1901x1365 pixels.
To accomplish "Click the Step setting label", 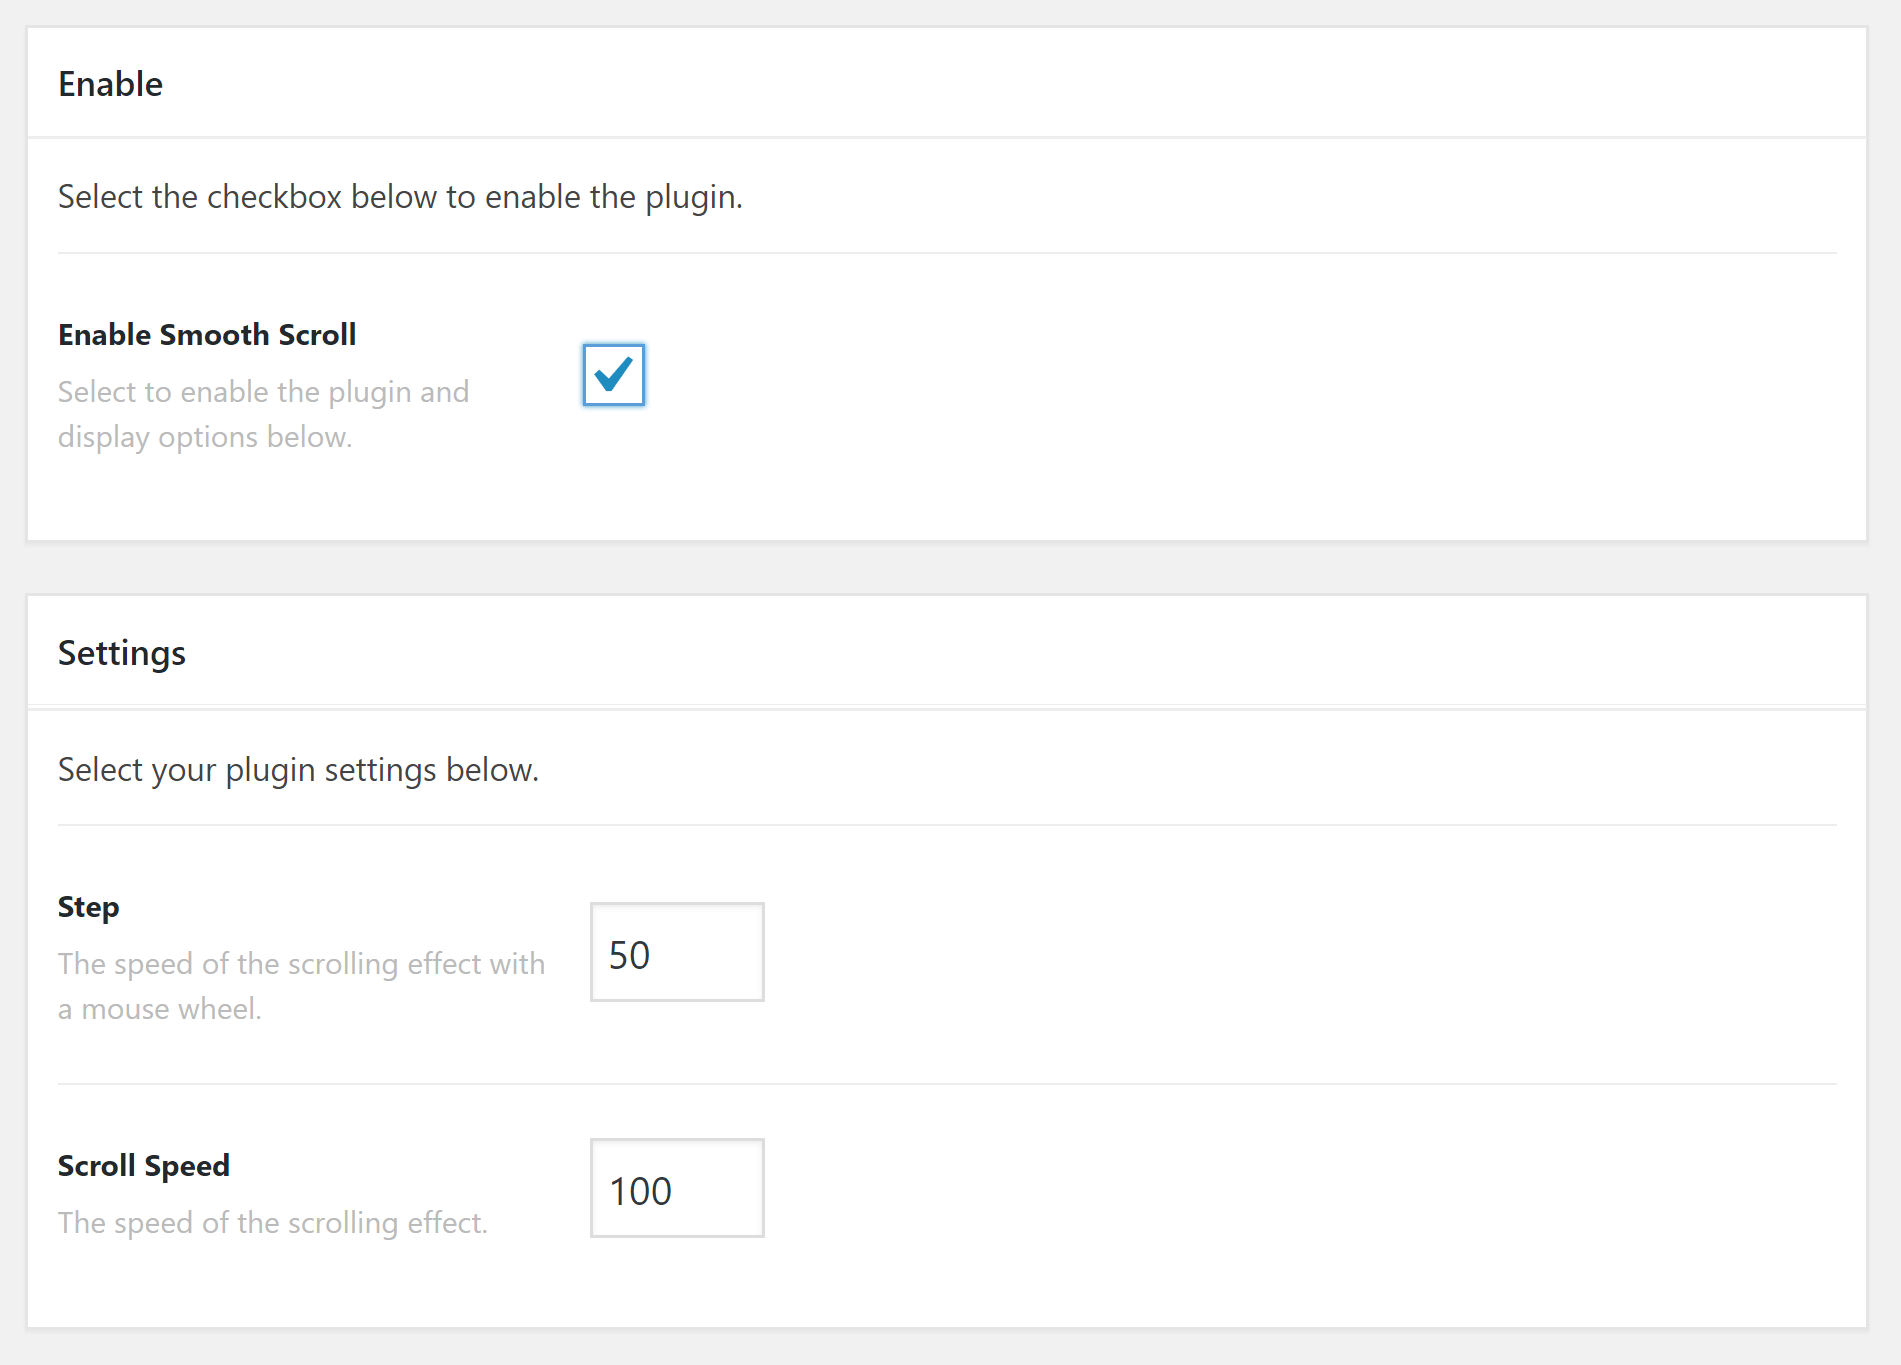I will click(87, 906).
